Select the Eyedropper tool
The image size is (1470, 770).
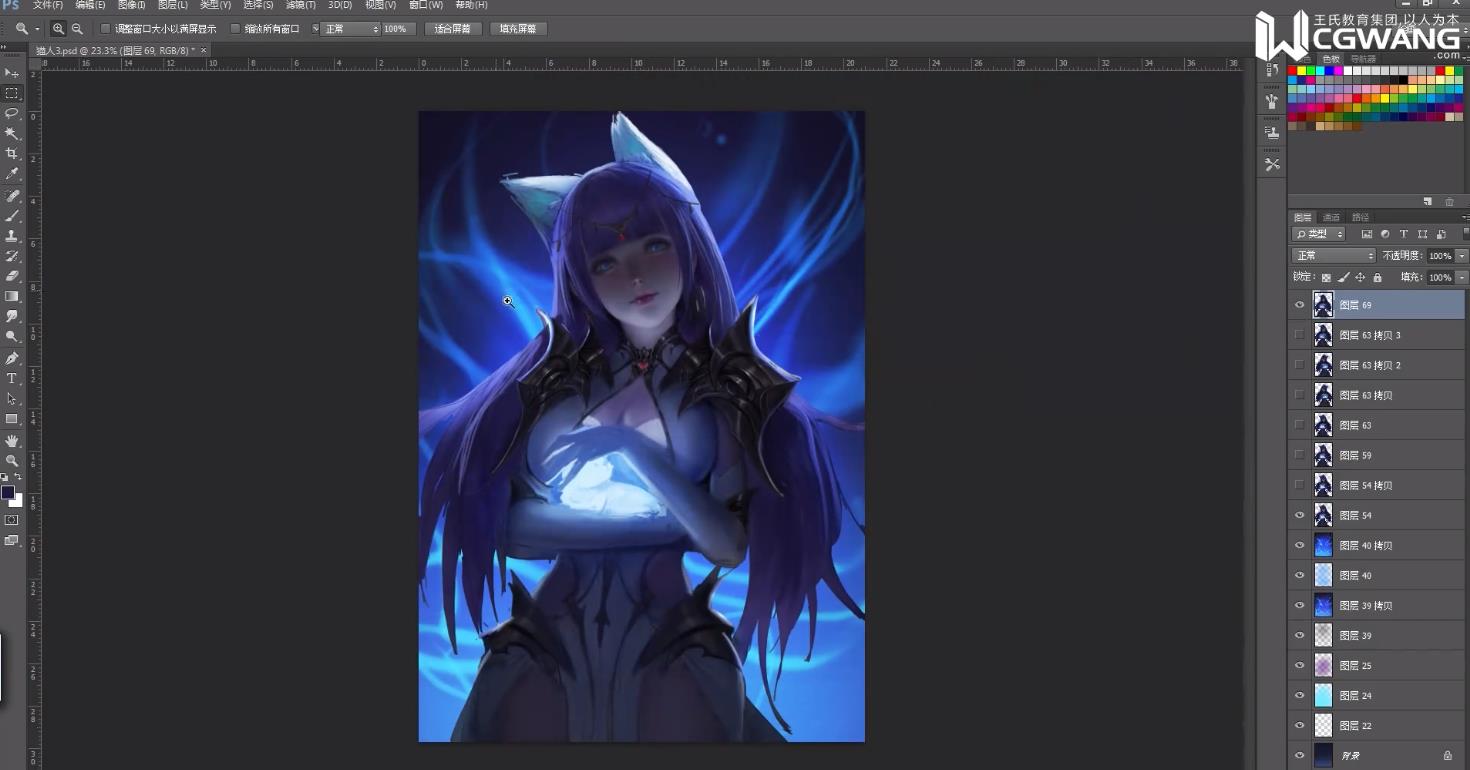(12, 174)
